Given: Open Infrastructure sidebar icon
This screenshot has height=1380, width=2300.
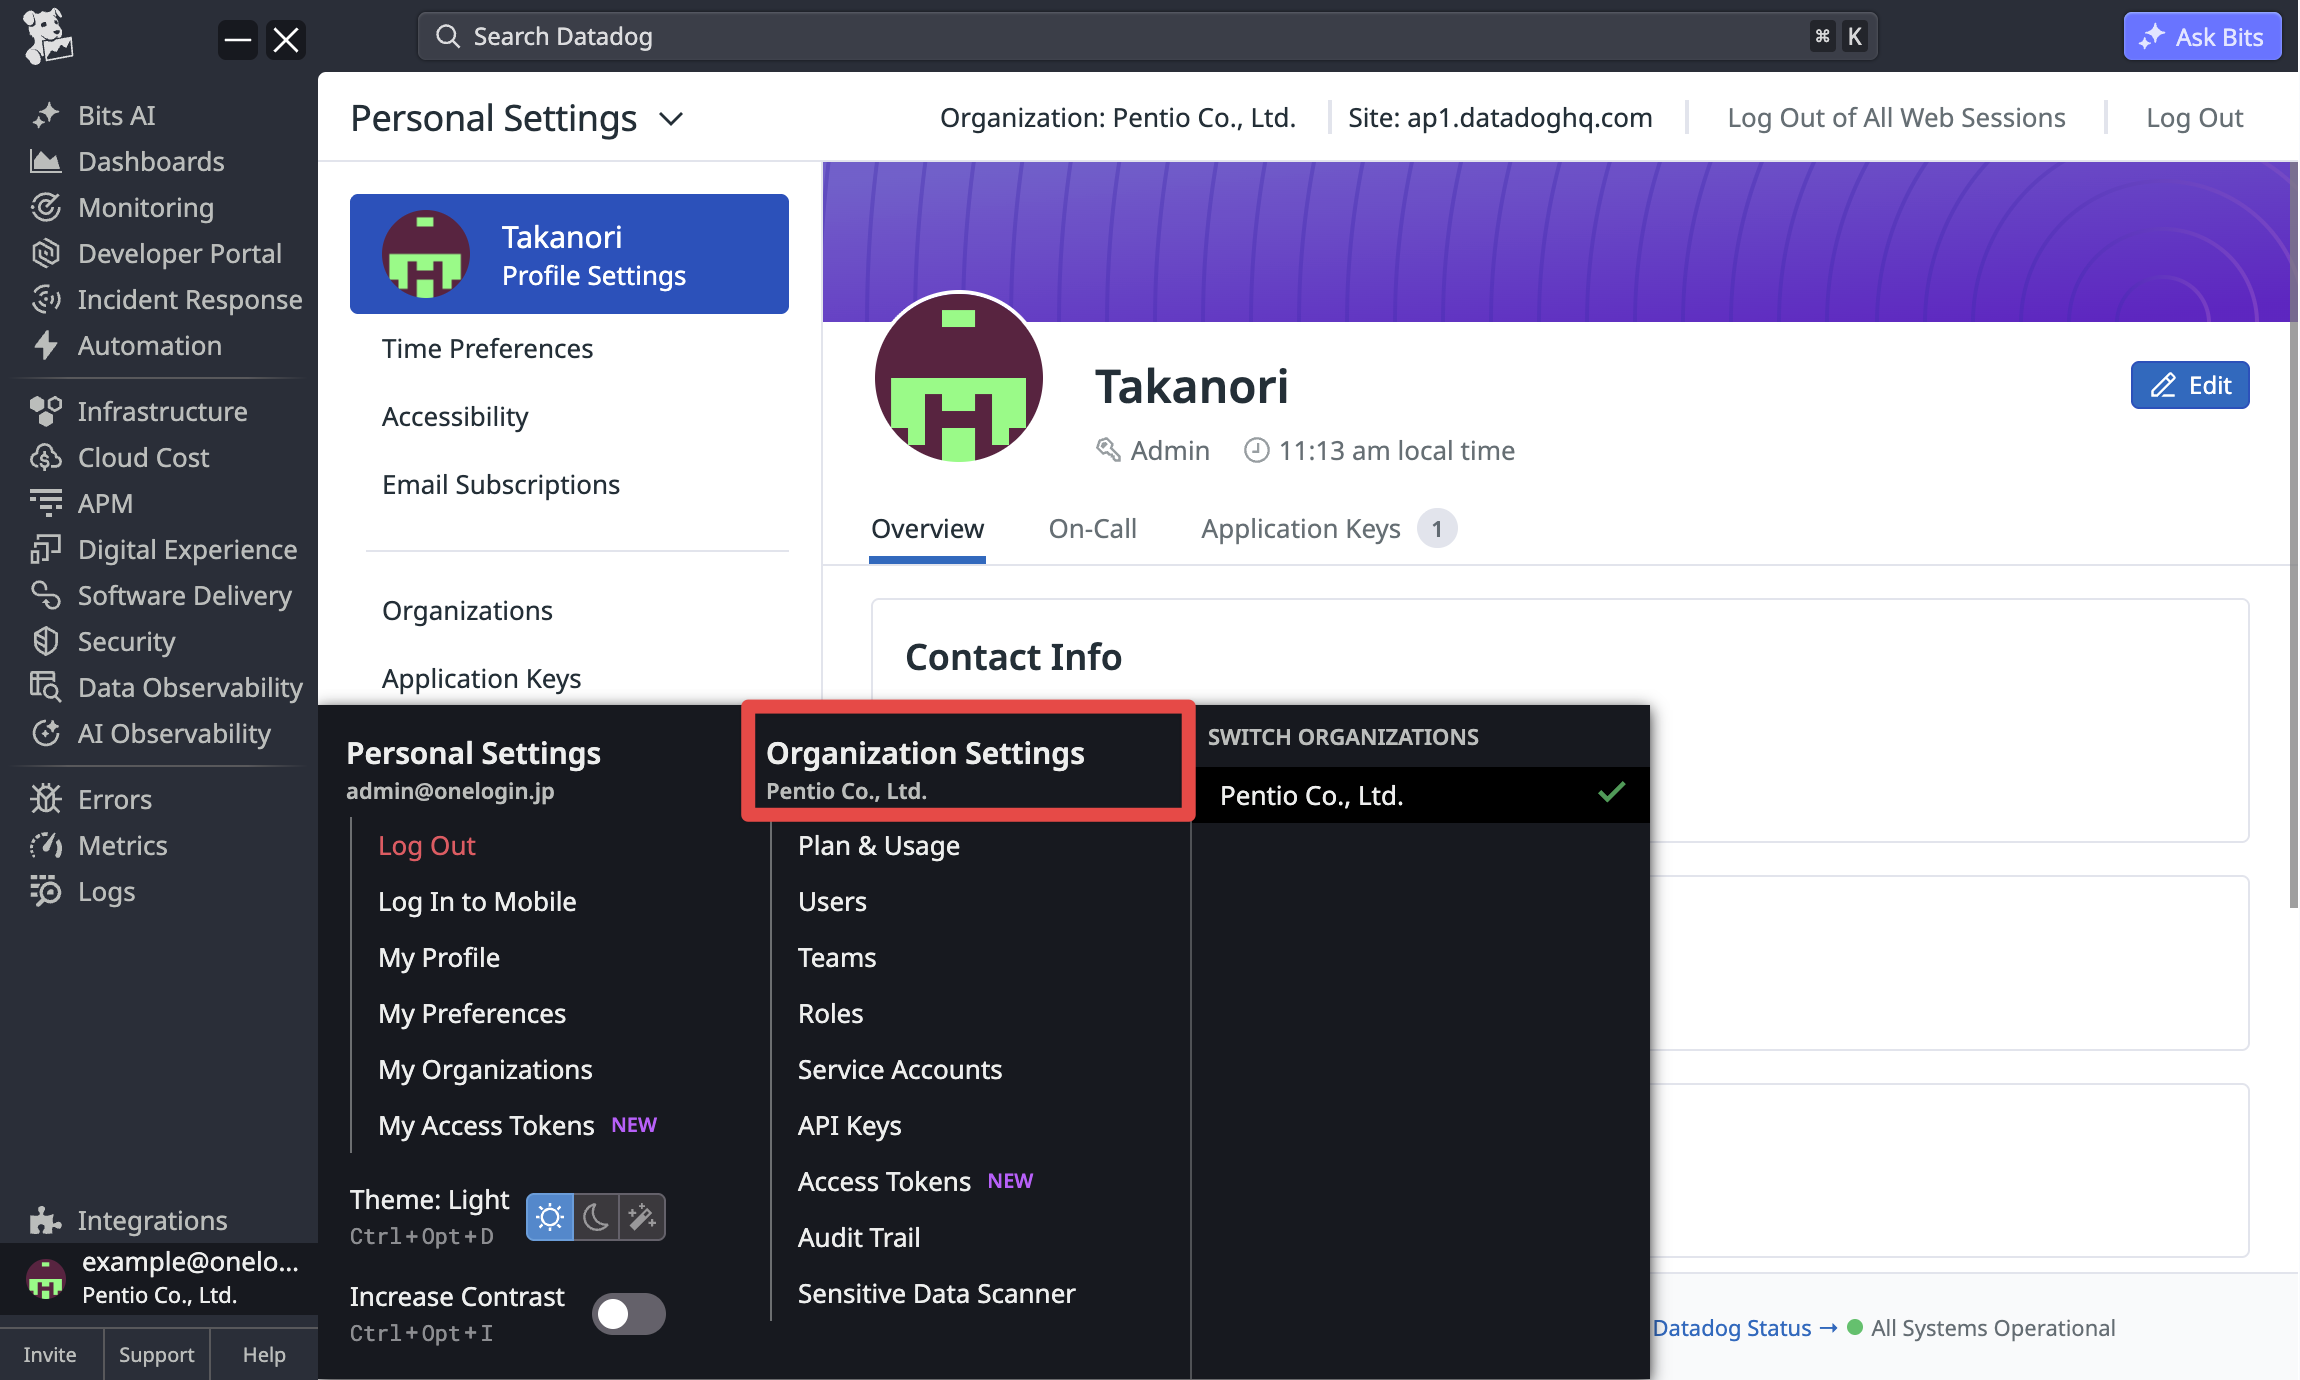Looking at the screenshot, I should tap(45, 411).
